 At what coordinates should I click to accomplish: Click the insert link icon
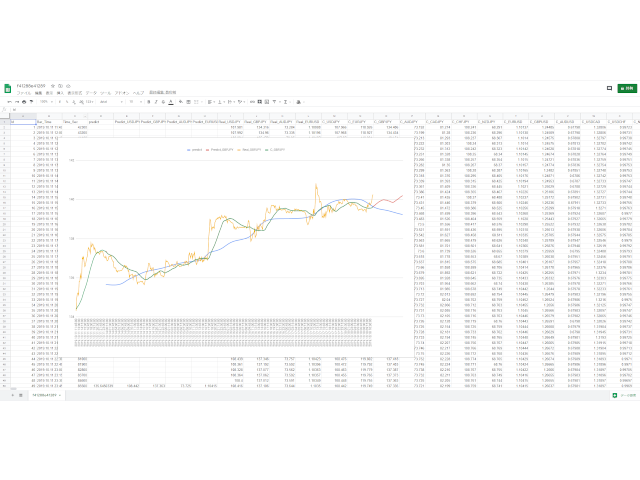252,102
